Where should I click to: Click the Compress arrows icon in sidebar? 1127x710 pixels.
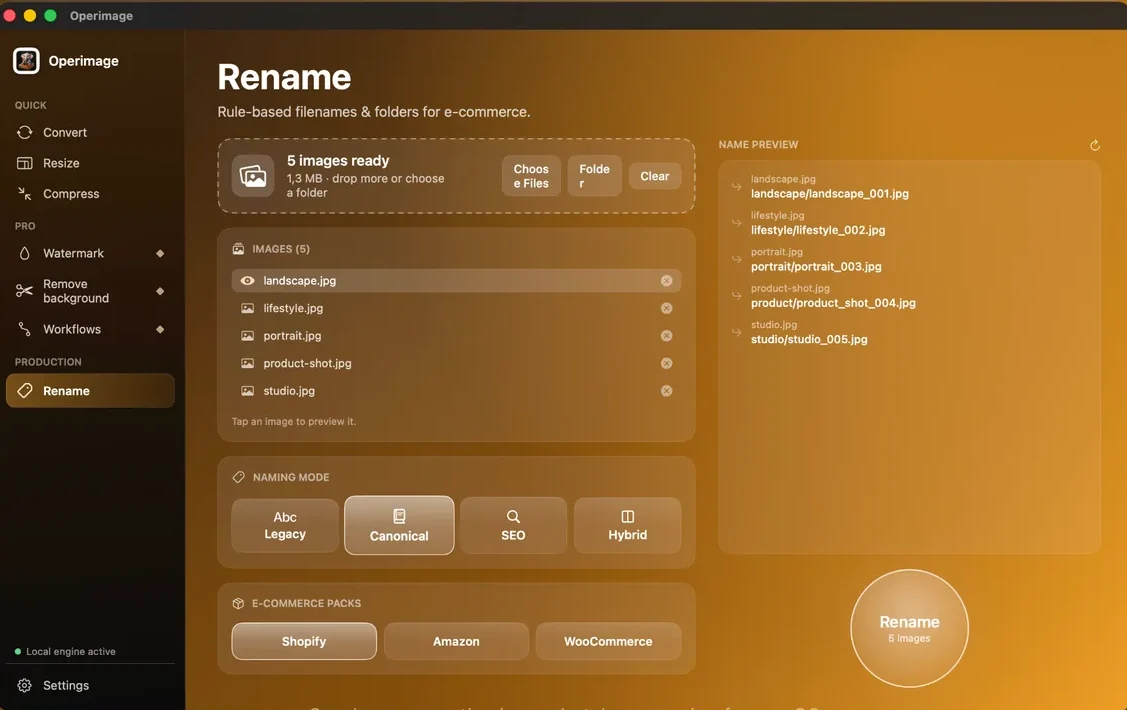point(24,193)
